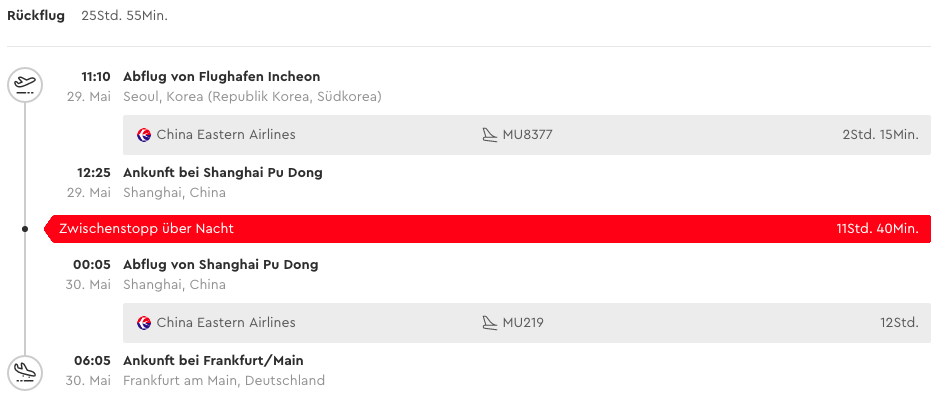Click the departing plane icon at Incheon
Image resolution: width=942 pixels, height=401 pixels.
click(x=25, y=85)
